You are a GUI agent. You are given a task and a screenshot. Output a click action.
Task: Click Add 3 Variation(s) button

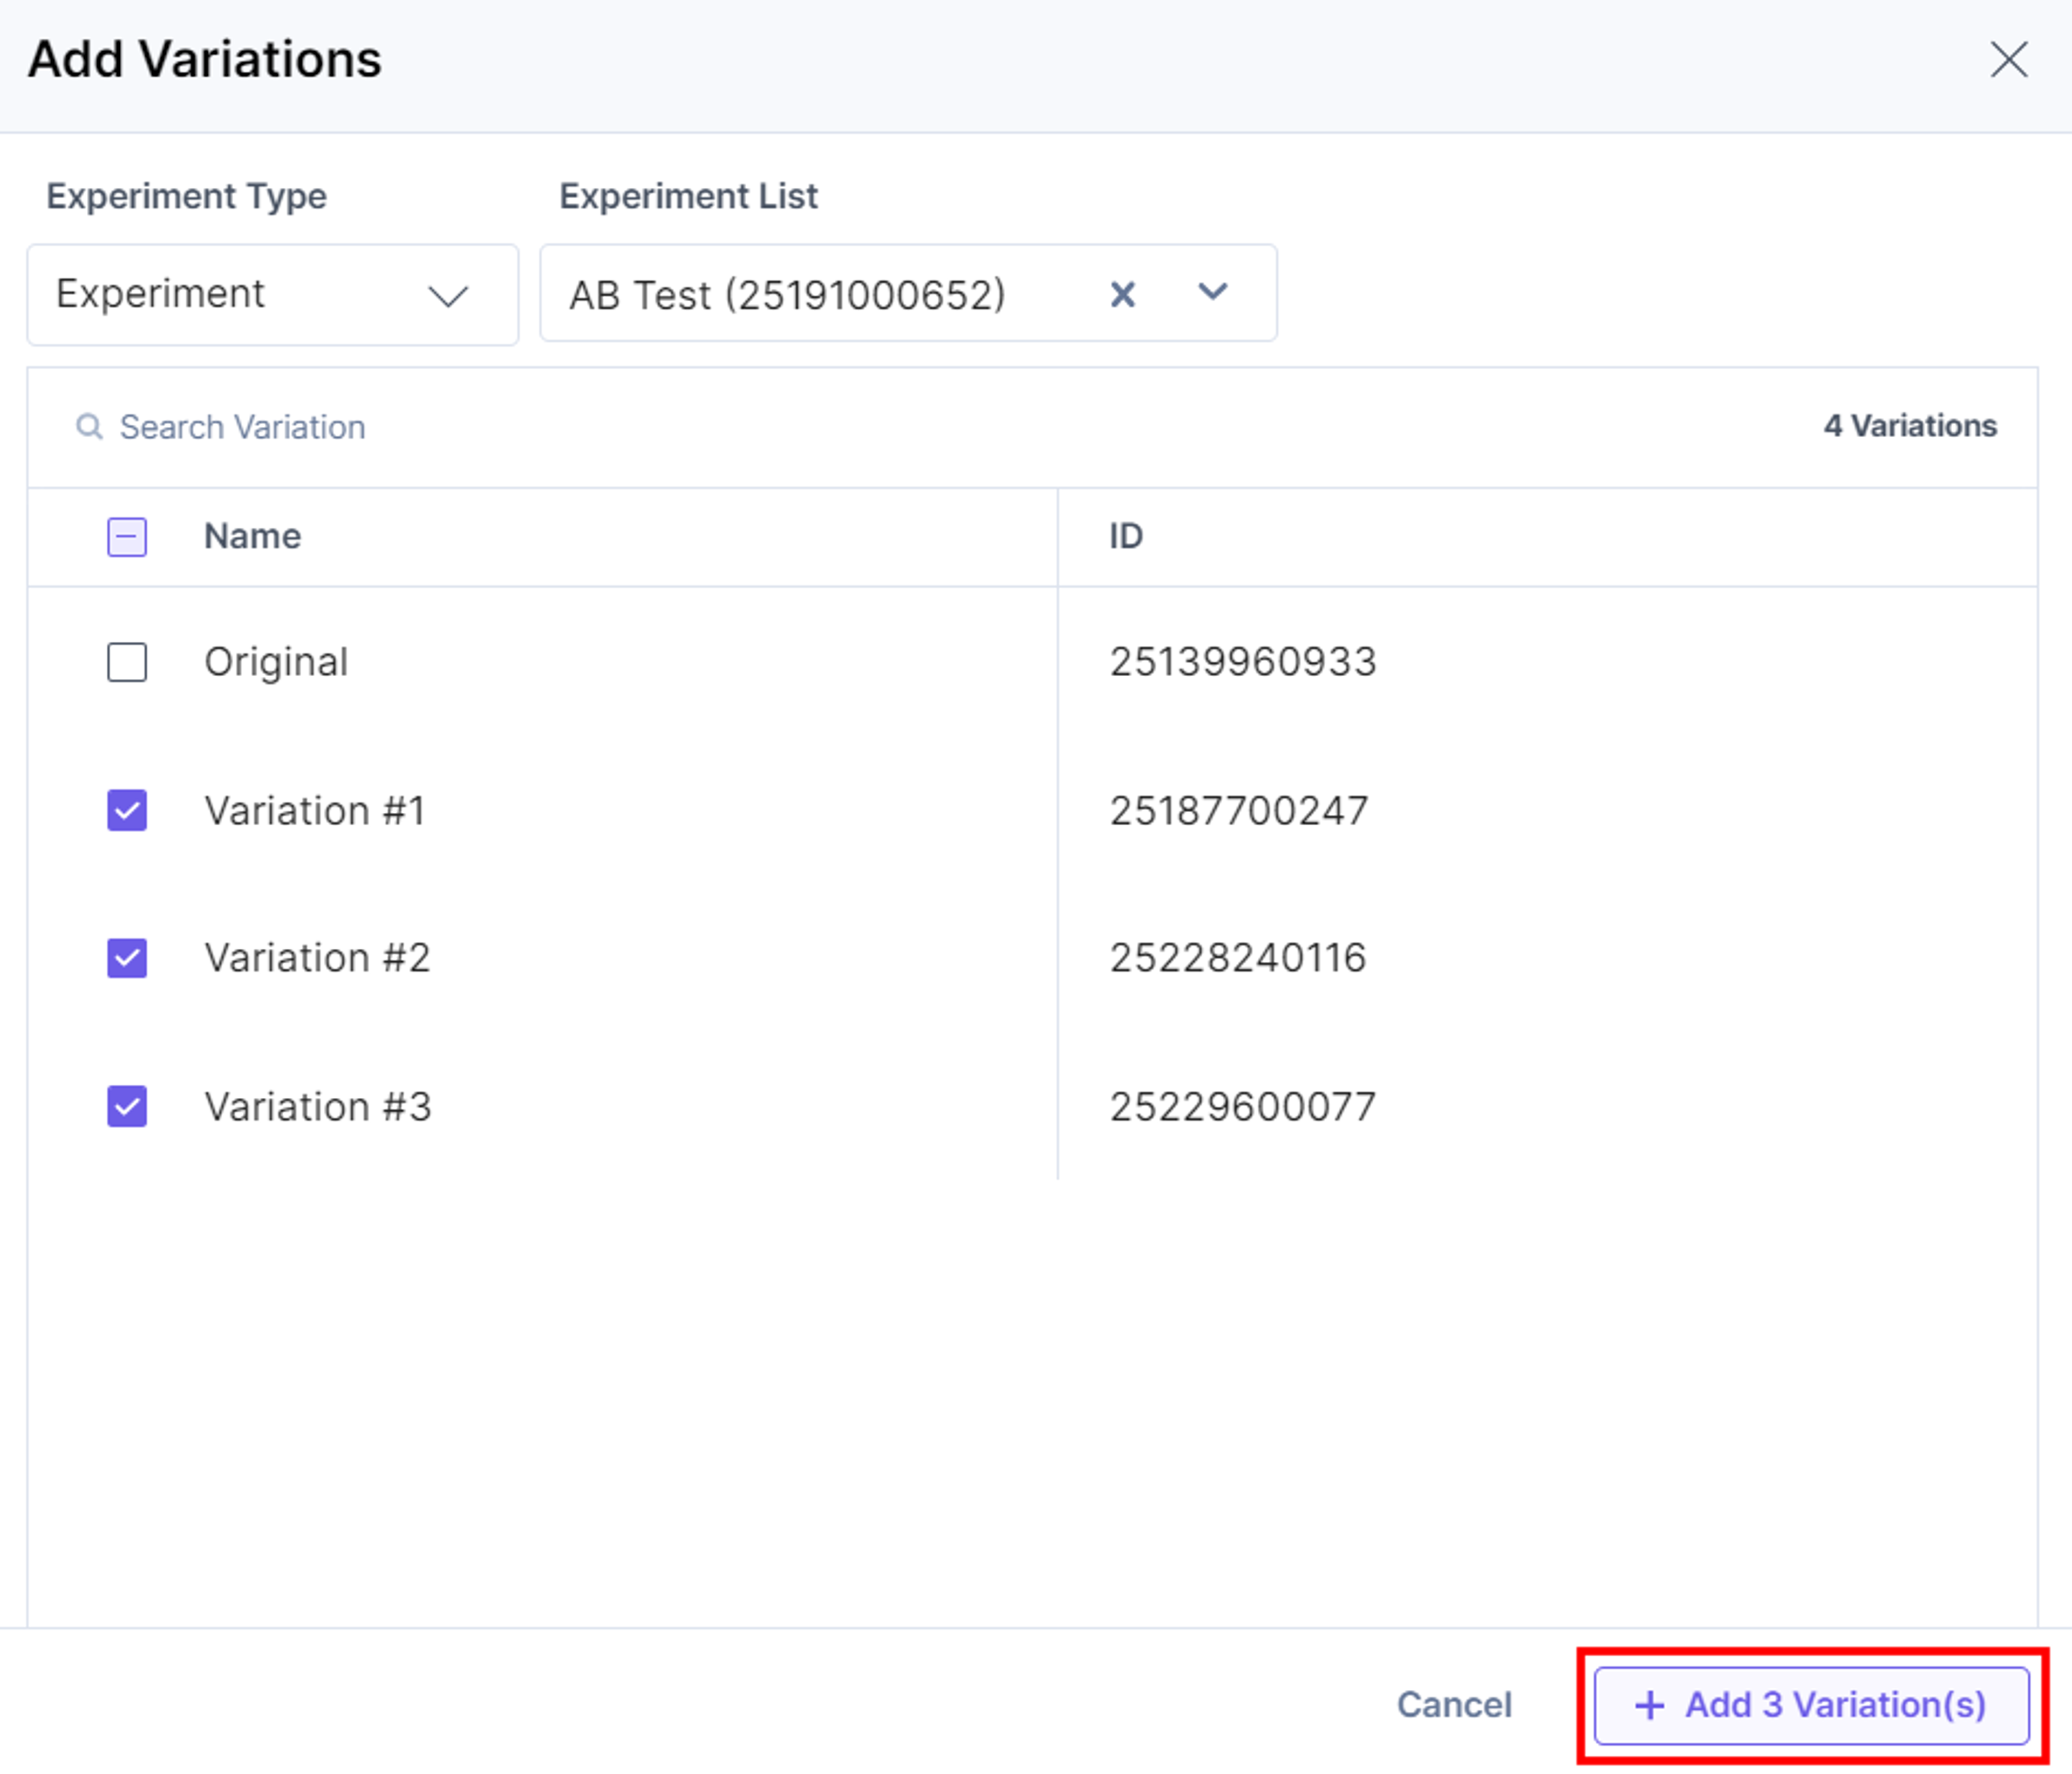pyautogui.click(x=1811, y=1705)
